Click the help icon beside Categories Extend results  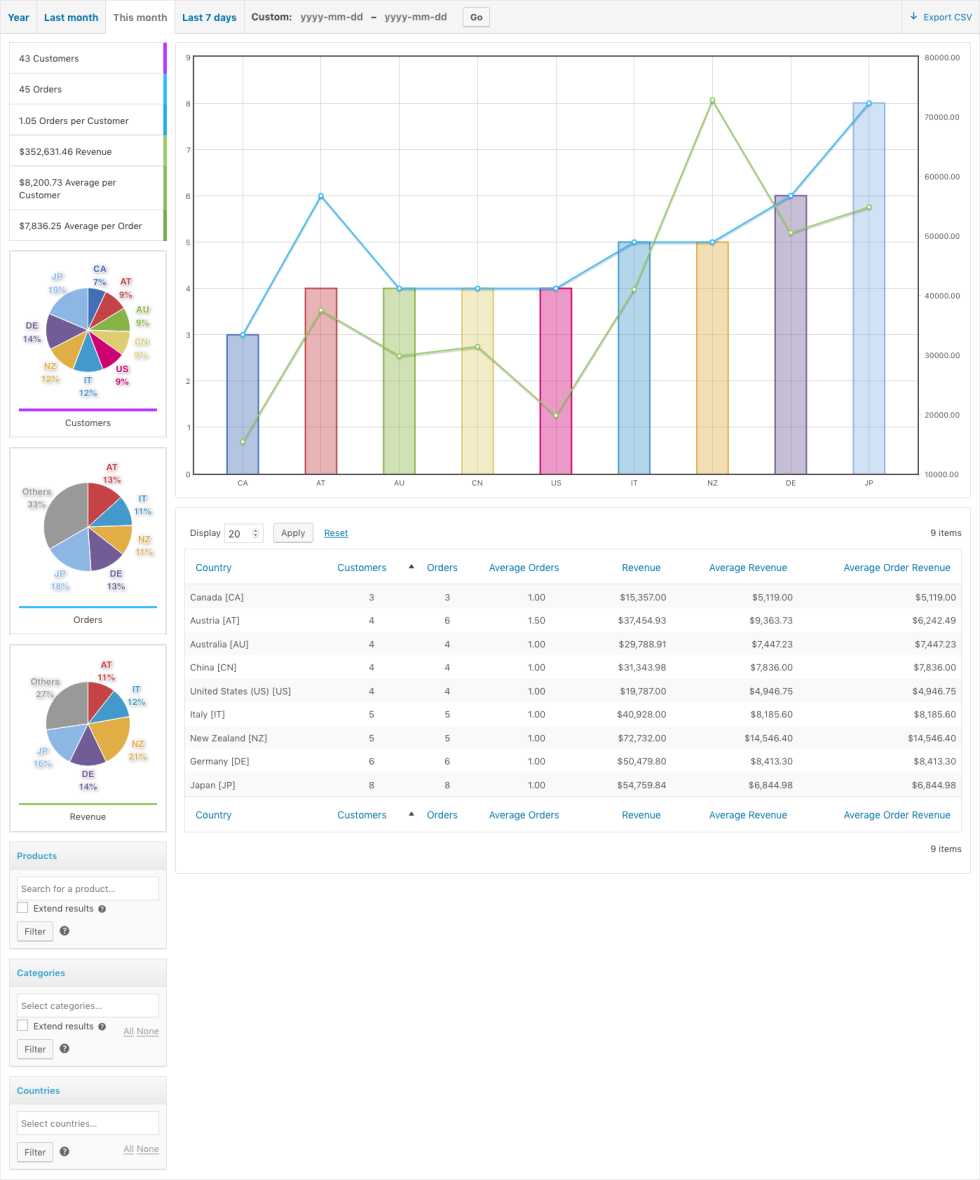103,1026
